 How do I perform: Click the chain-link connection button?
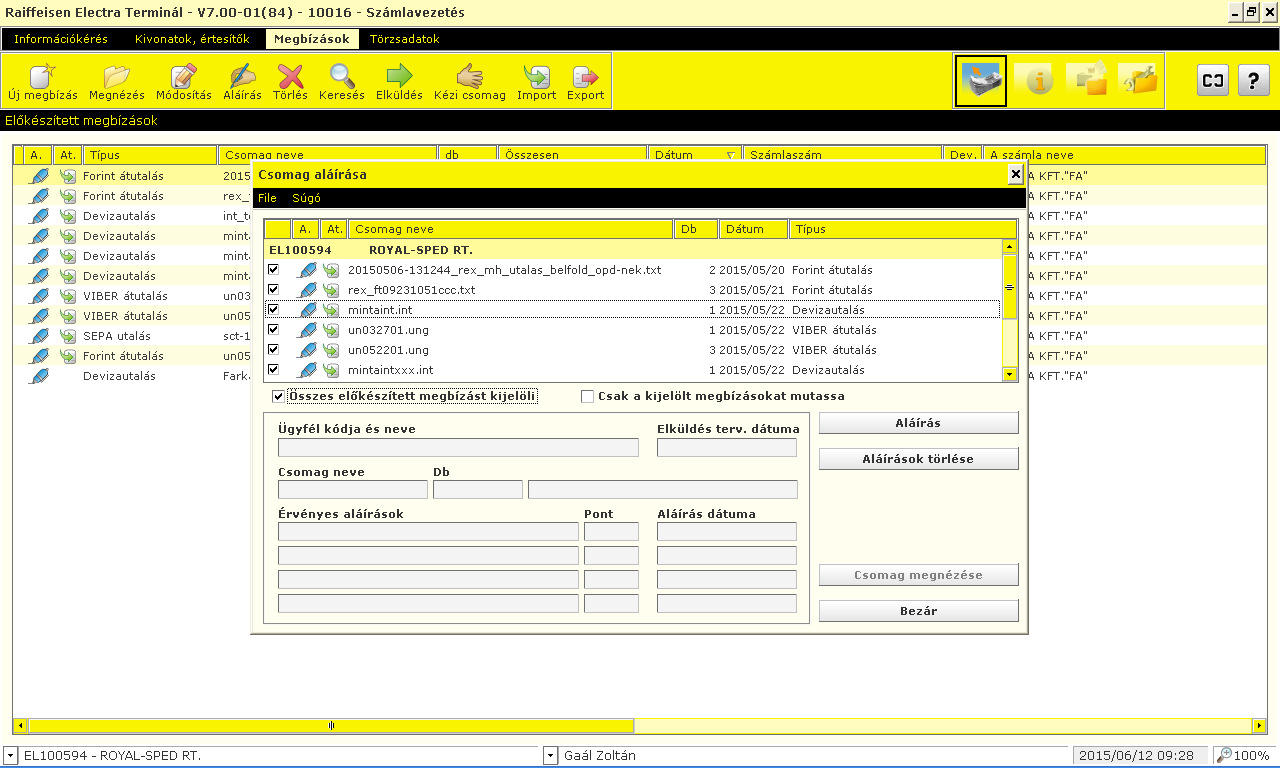pyautogui.click(x=1213, y=81)
